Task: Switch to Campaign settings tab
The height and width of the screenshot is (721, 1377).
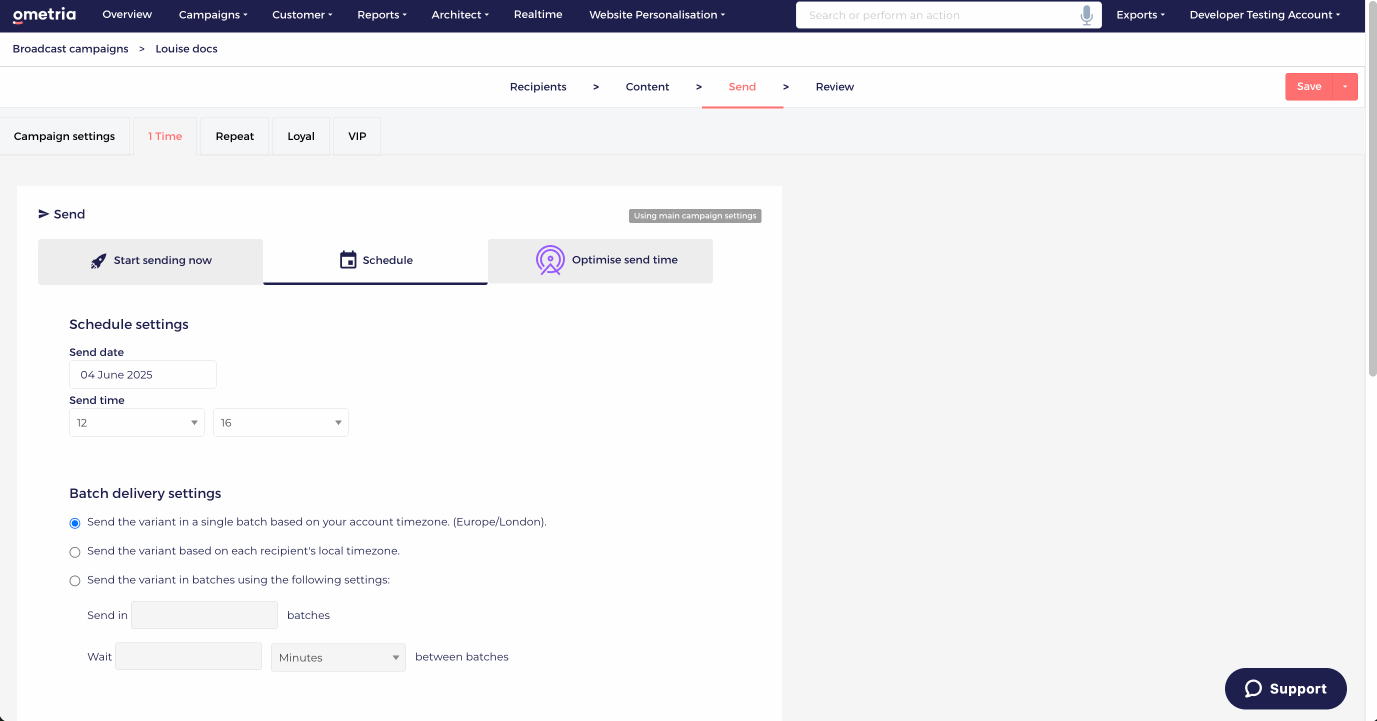Action: point(65,136)
